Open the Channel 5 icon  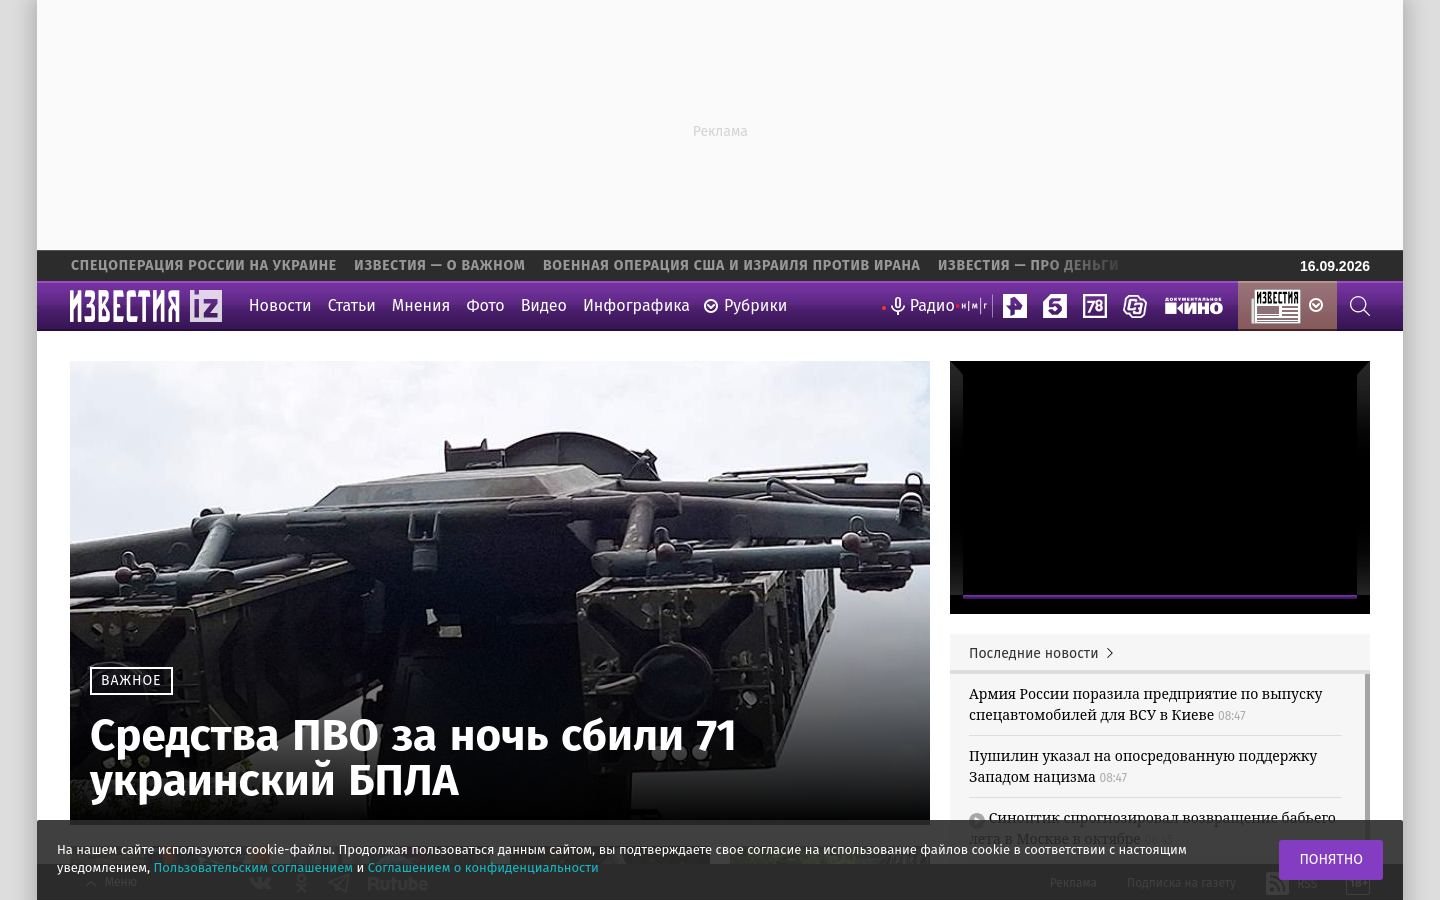(x=1055, y=306)
